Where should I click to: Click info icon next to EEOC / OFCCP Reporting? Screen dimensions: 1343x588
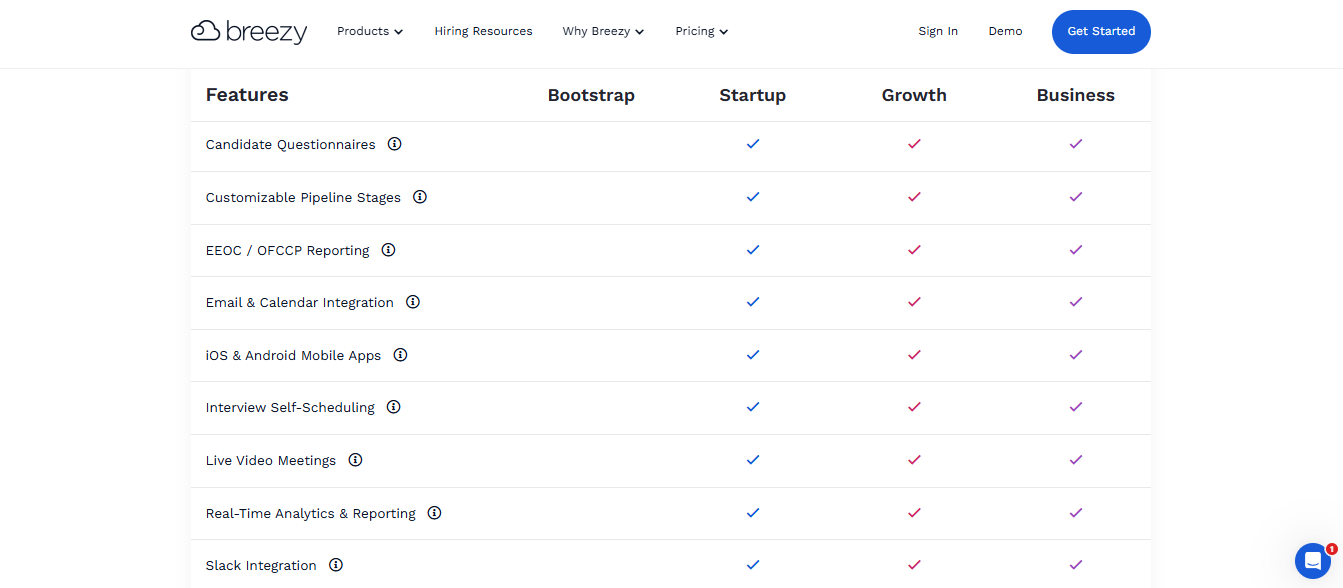388,250
